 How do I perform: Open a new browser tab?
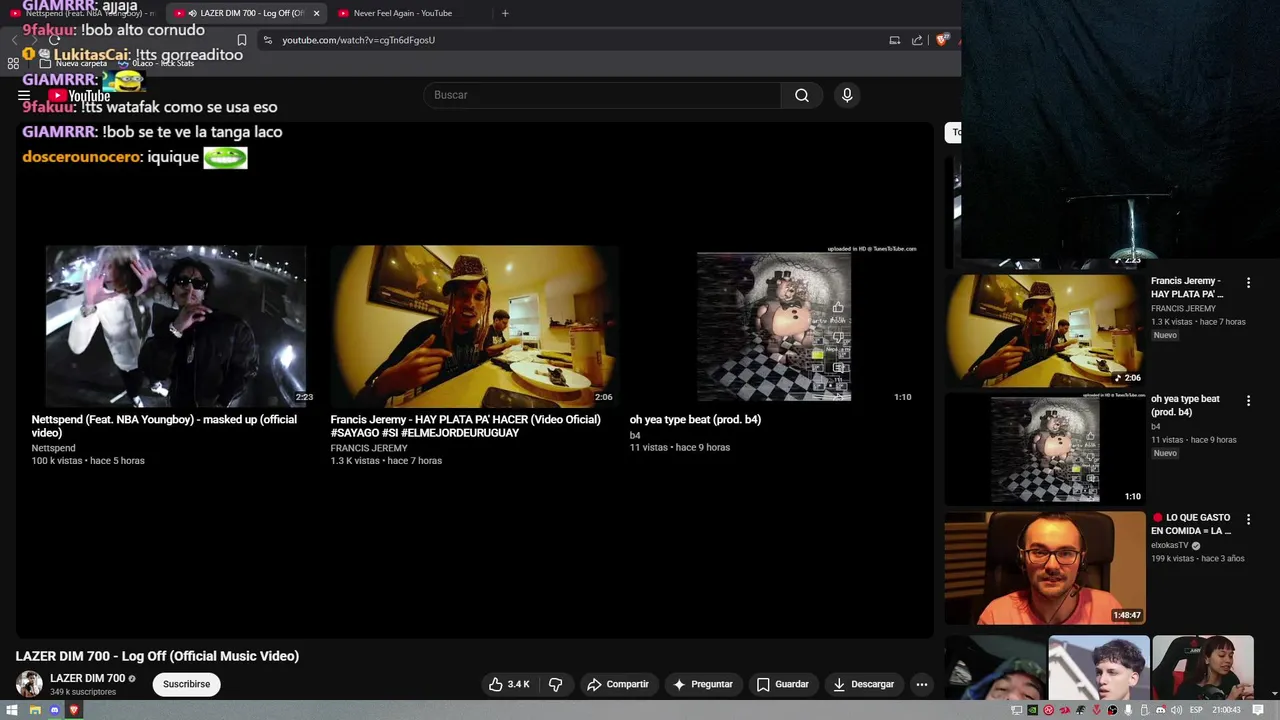click(x=505, y=13)
